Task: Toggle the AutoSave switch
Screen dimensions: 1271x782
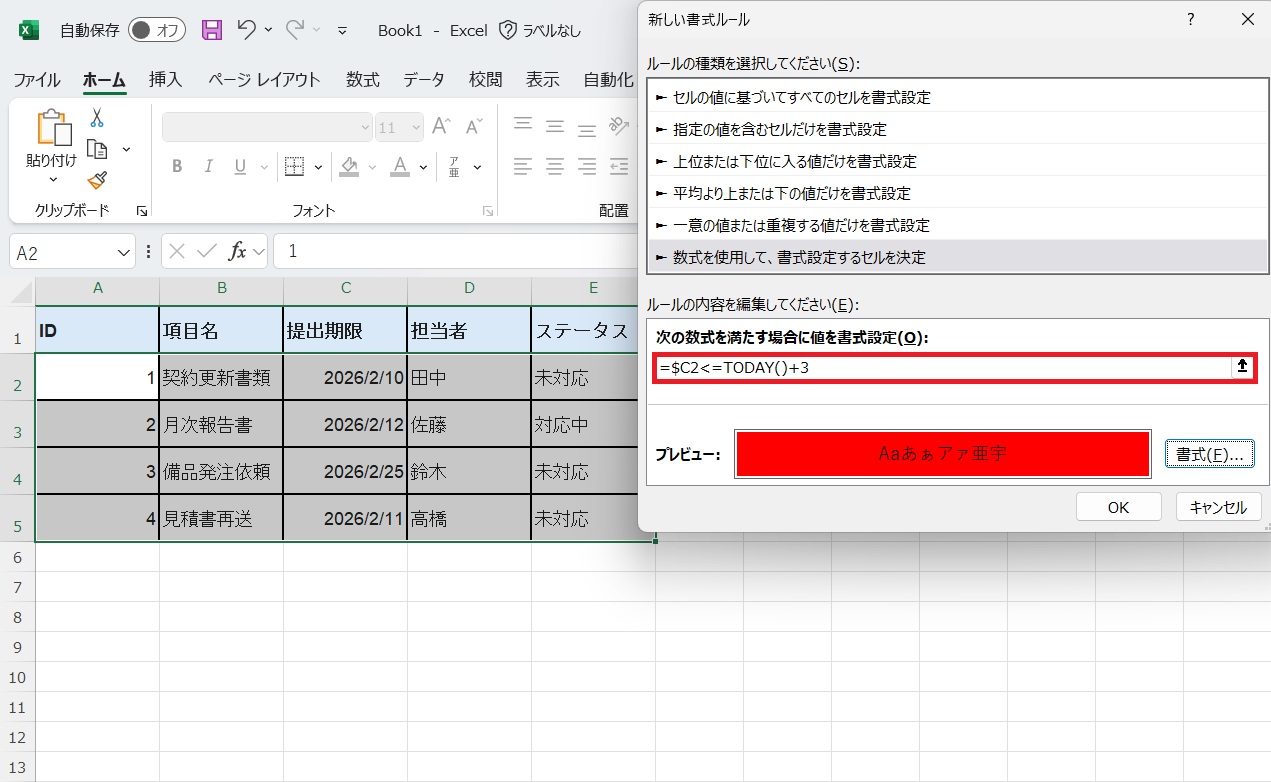Action: (x=157, y=30)
